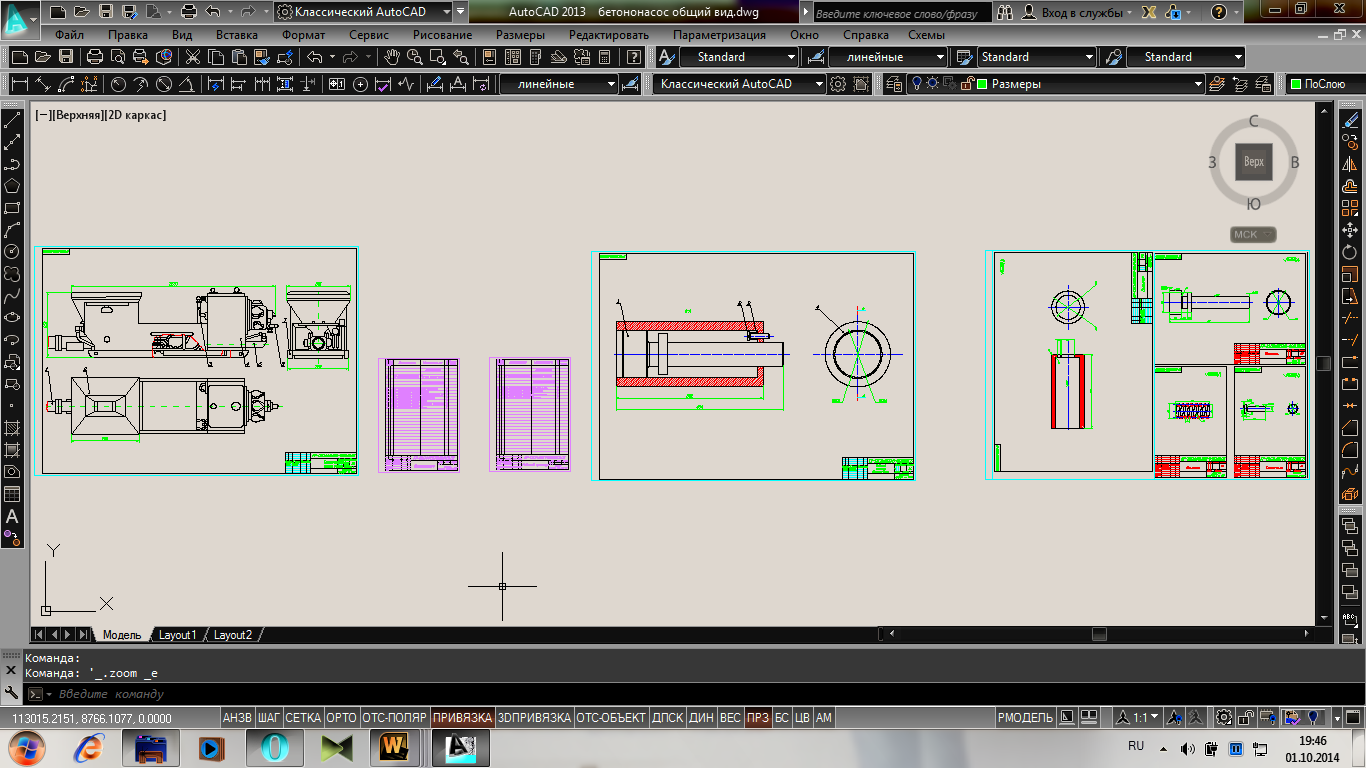Open the dimension style линейные dropdown in Styles toolbar
Image resolution: width=1366 pixels, height=768 pixels.
point(887,57)
